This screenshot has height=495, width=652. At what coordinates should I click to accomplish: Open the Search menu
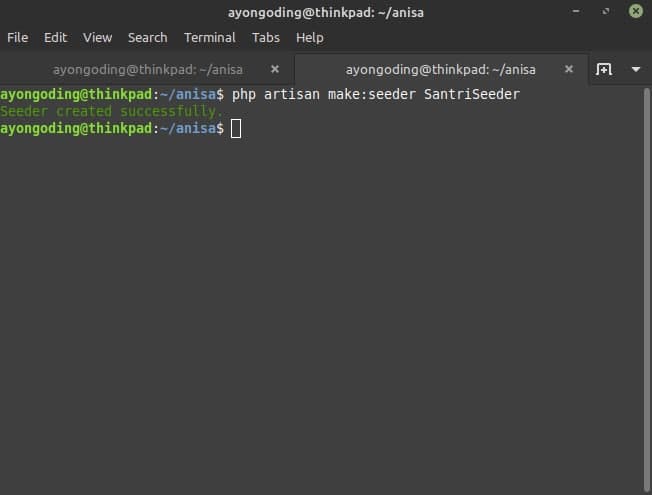[x=148, y=38]
